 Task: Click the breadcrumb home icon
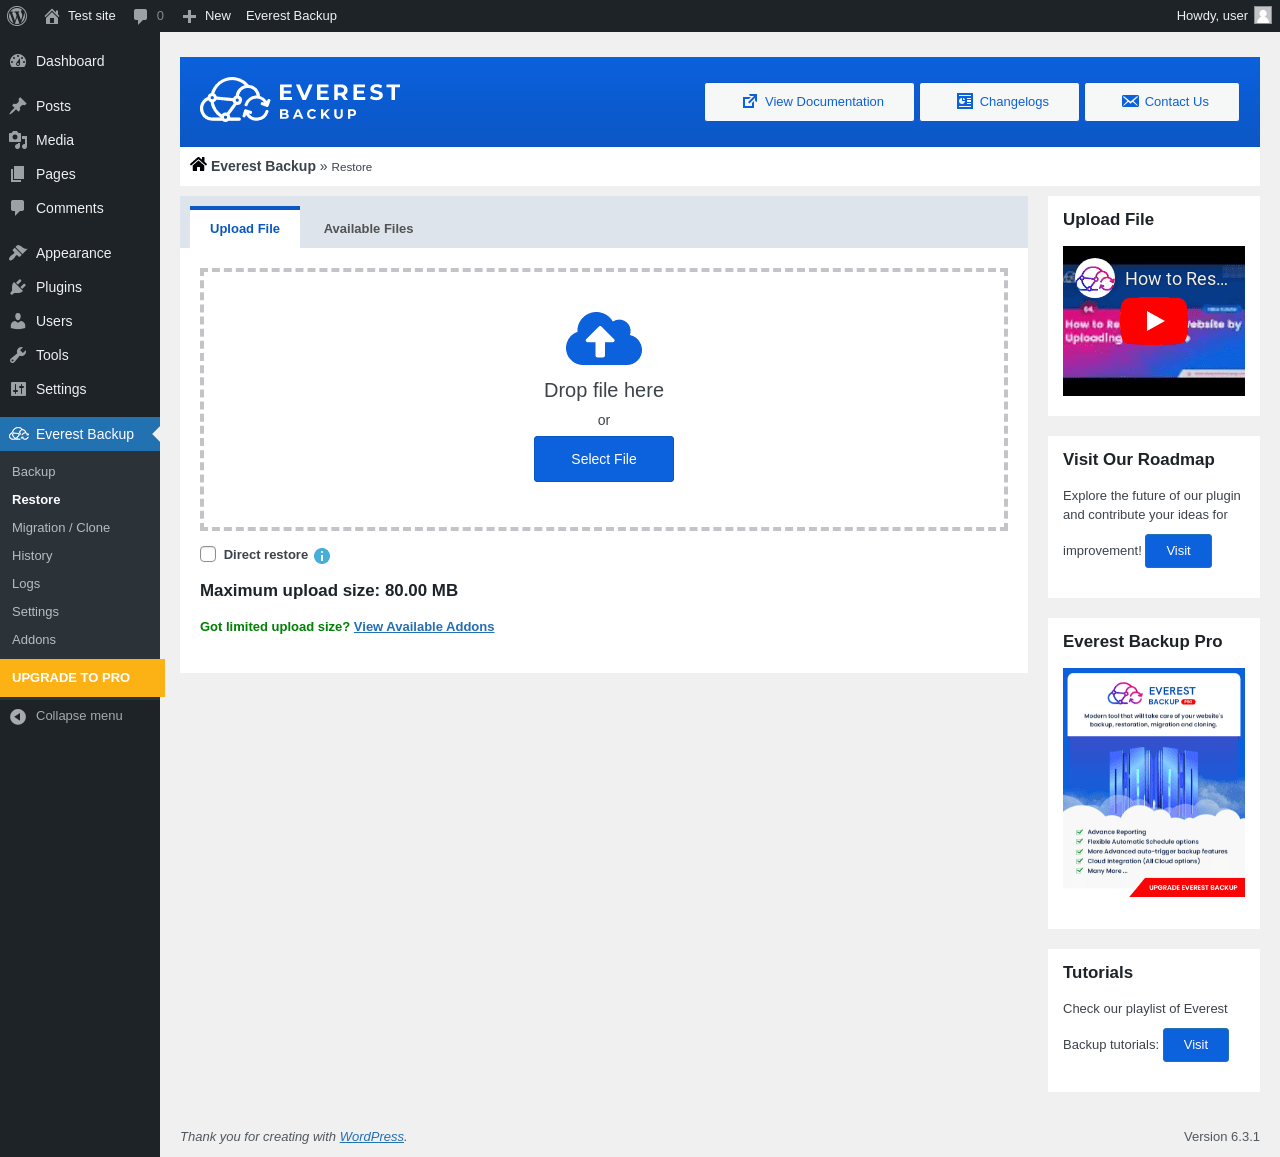[x=198, y=165]
